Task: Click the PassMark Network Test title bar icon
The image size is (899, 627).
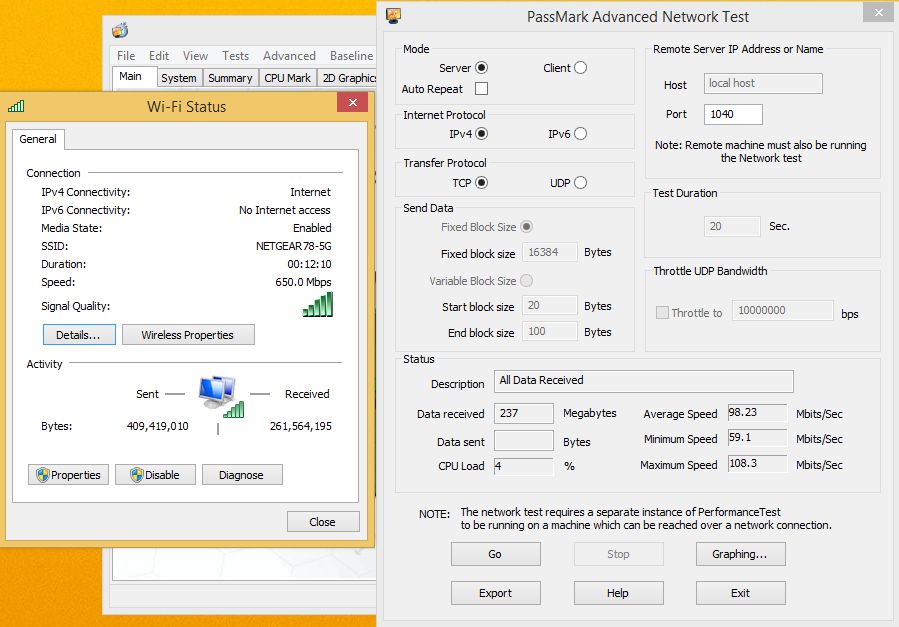Action: pos(393,15)
